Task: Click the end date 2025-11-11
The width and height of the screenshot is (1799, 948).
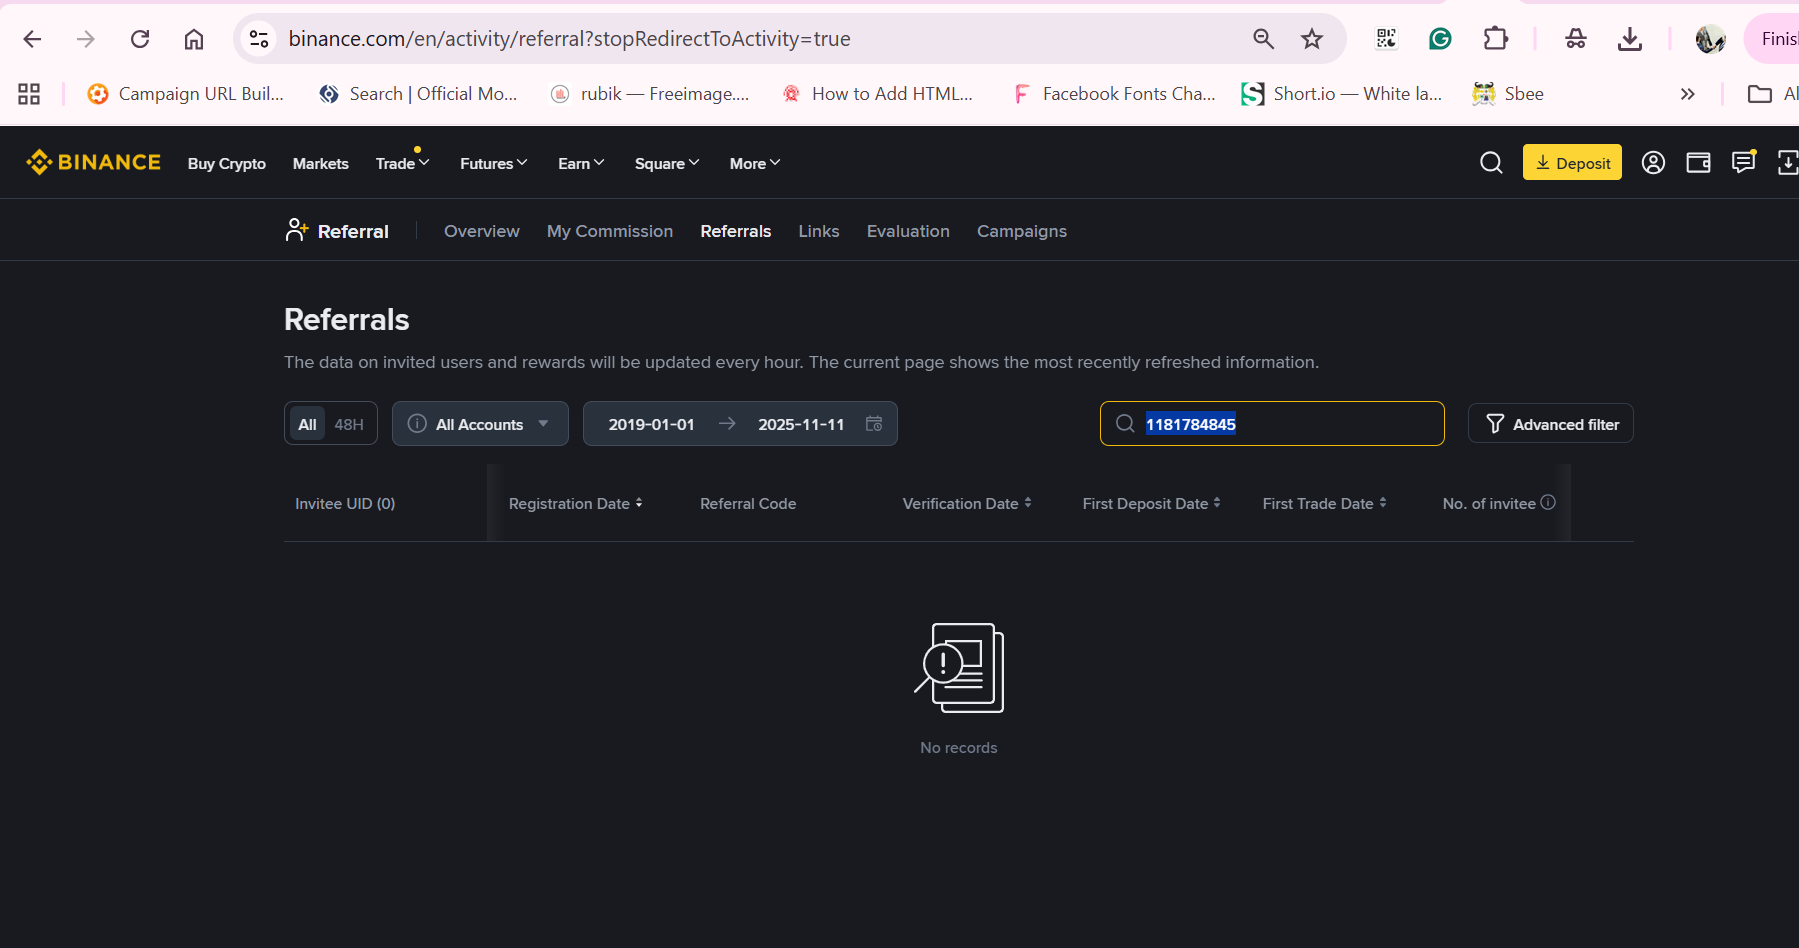Action: 801,424
